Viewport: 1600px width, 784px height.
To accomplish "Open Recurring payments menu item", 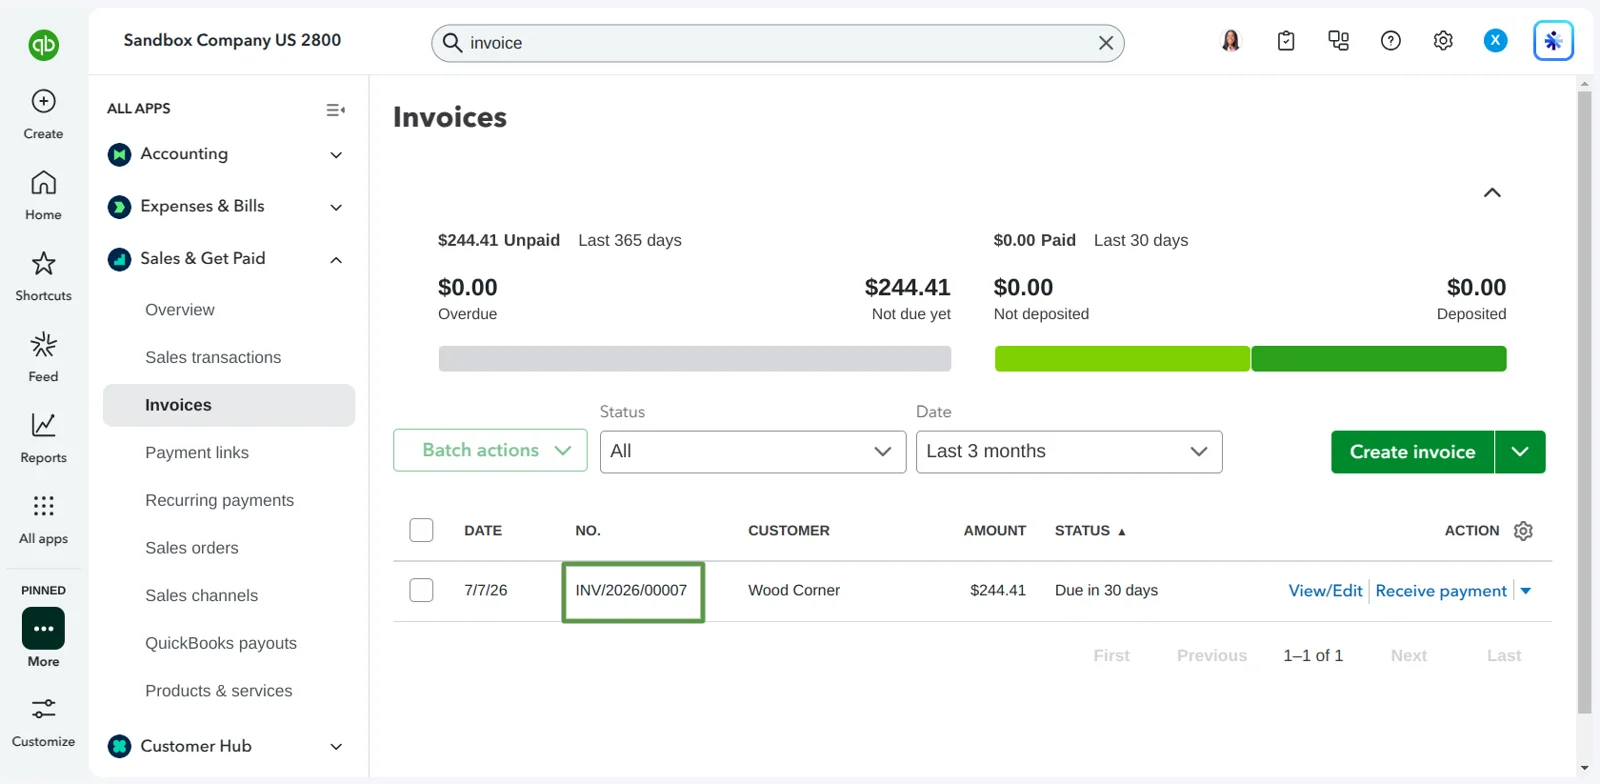I will (x=219, y=500).
